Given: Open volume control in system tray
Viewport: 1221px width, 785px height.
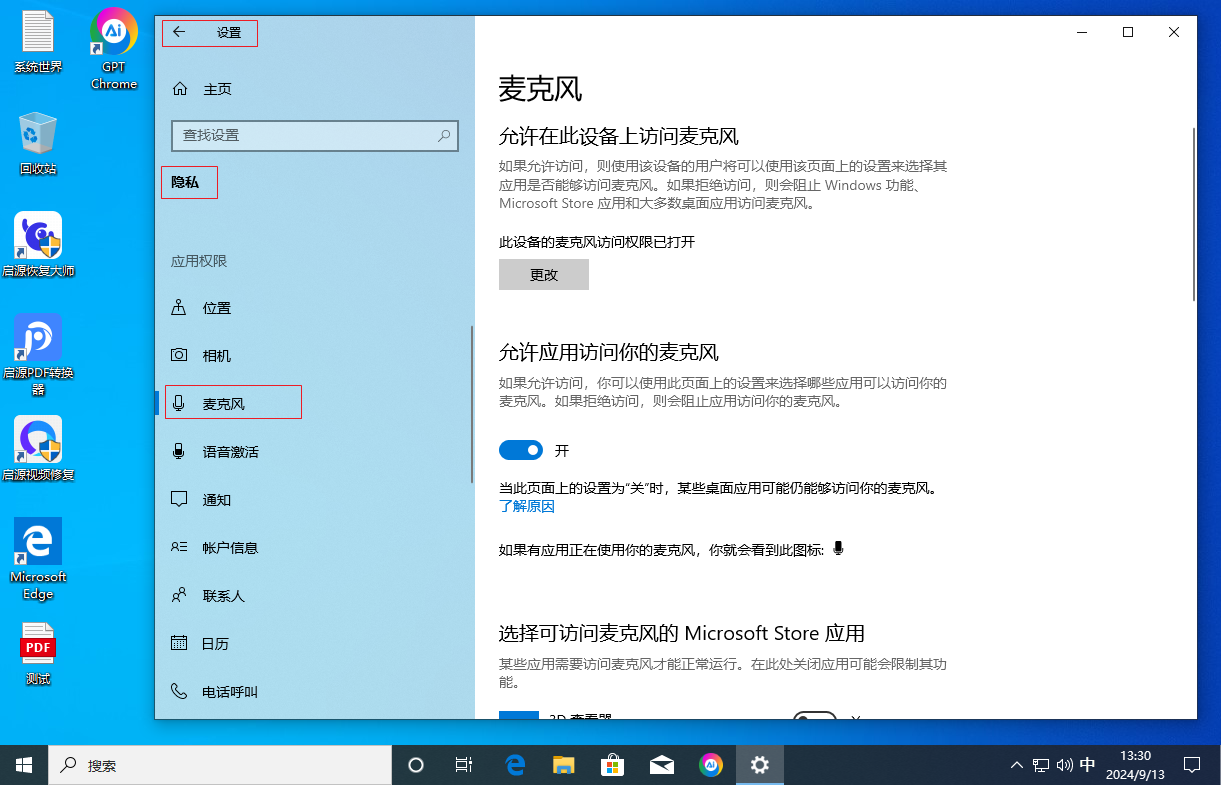Looking at the screenshot, I should 1063,765.
